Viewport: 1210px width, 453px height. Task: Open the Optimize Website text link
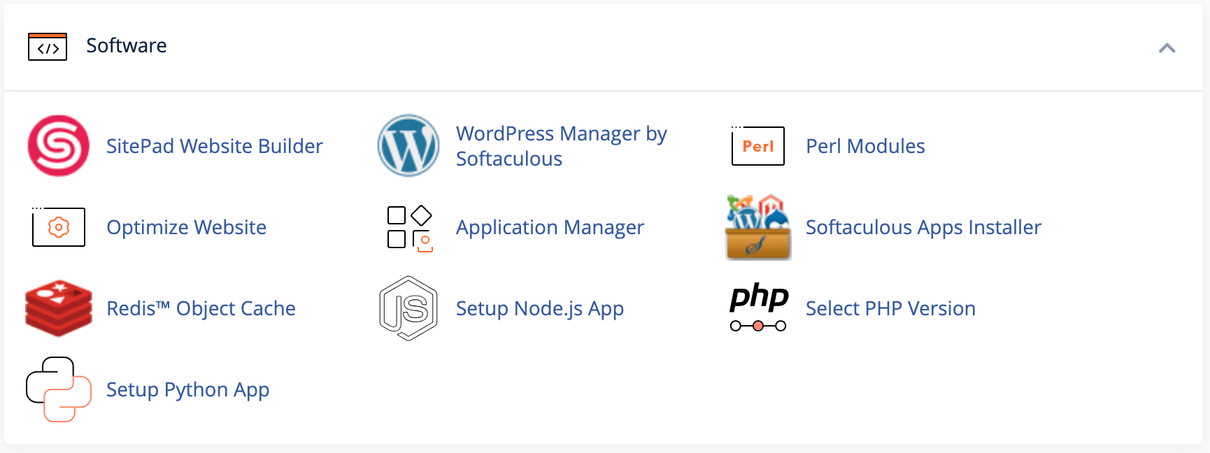pos(186,228)
